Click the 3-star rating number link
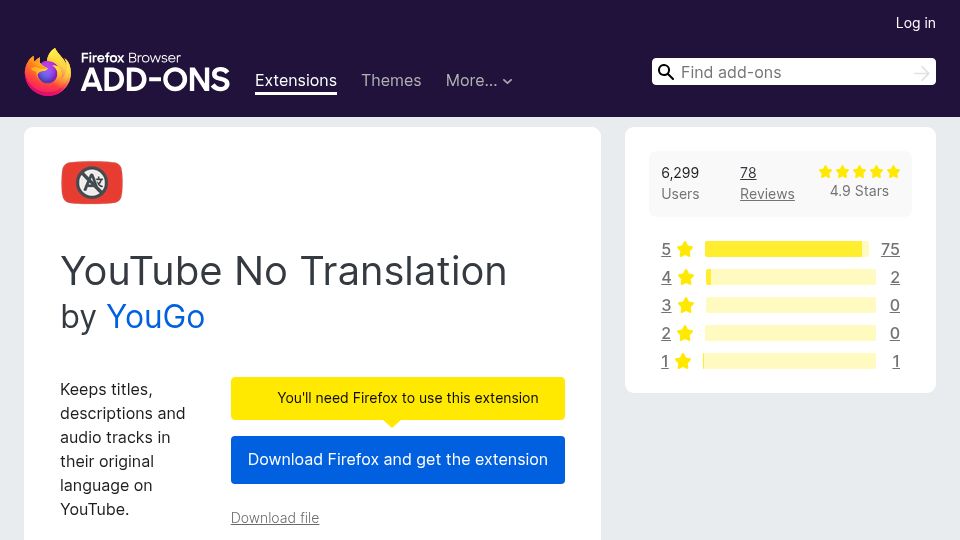Image resolution: width=960 pixels, height=540 pixels. pyautogui.click(x=666, y=305)
